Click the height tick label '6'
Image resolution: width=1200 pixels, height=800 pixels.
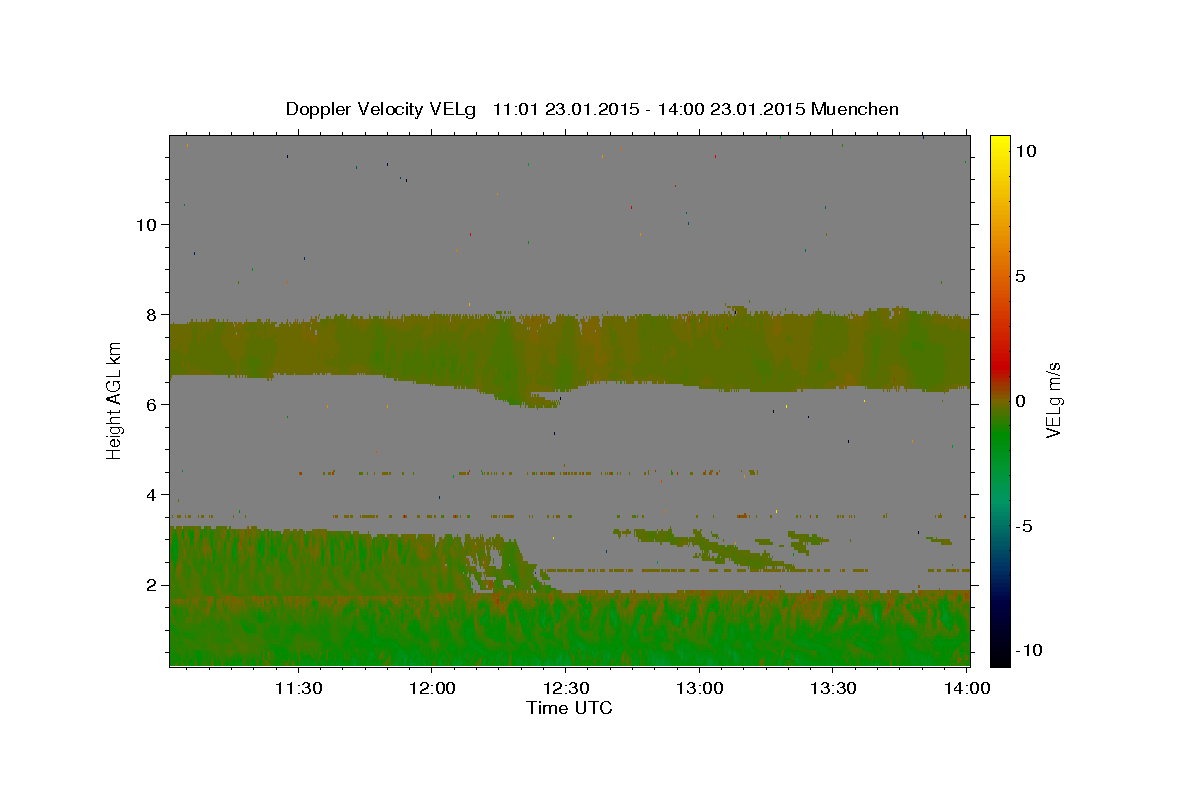[153, 405]
